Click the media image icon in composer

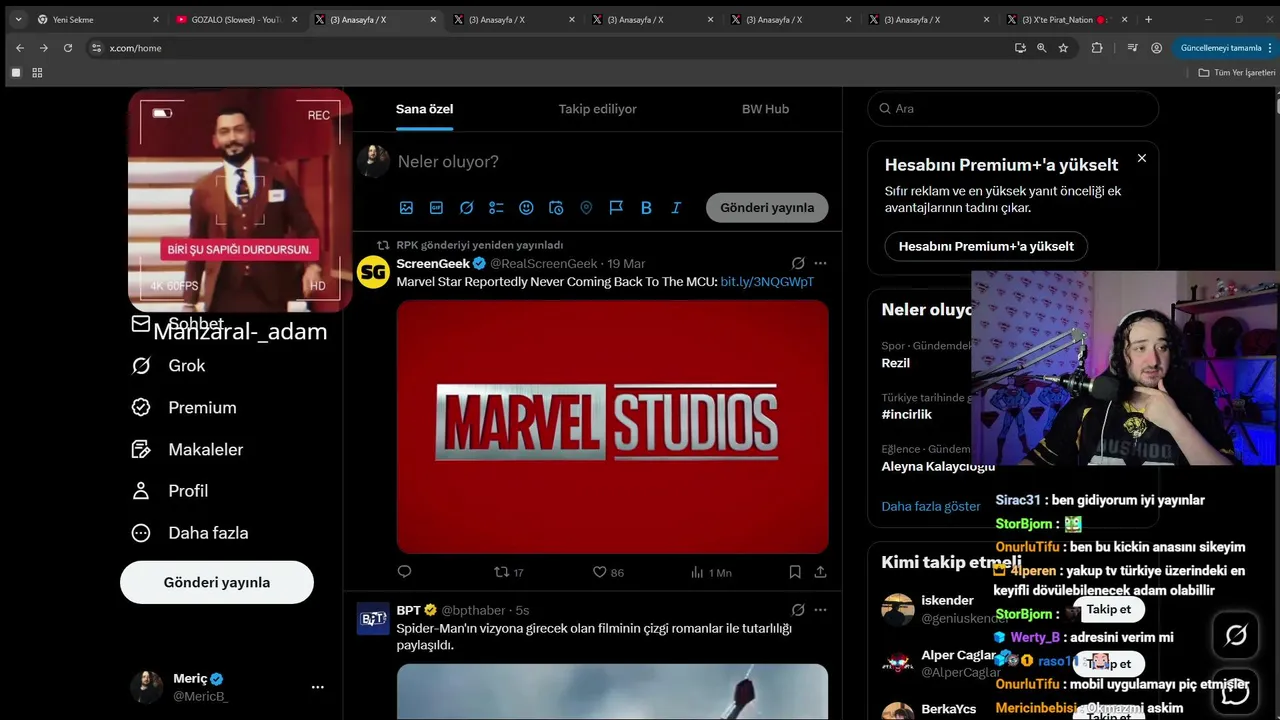click(406, 208)
